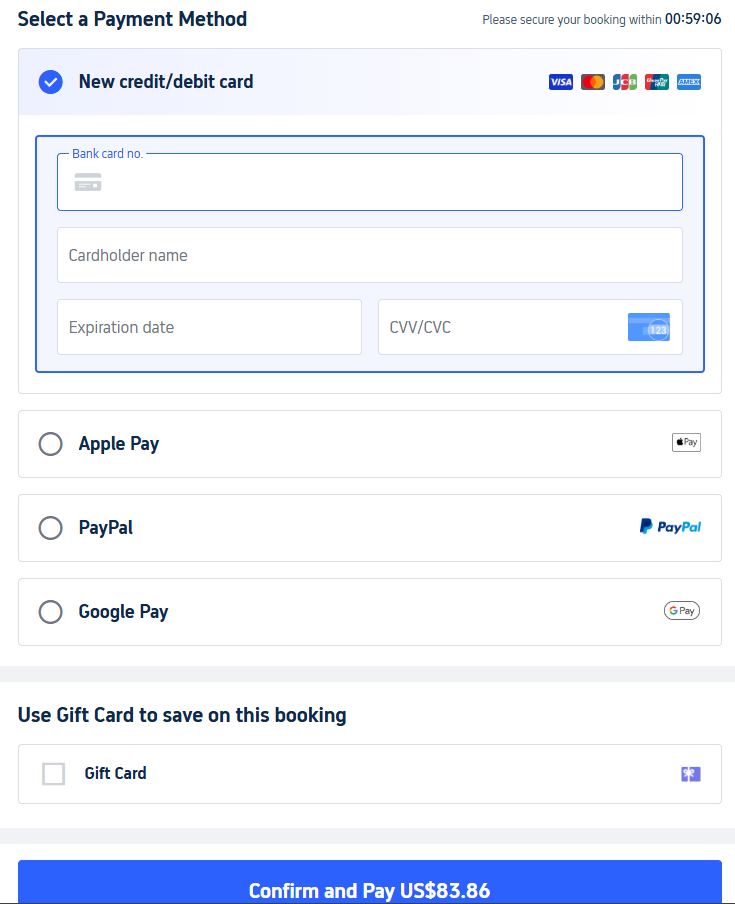Select the PayPal payment method
735x904 pixels.
[x=50, y=527]
